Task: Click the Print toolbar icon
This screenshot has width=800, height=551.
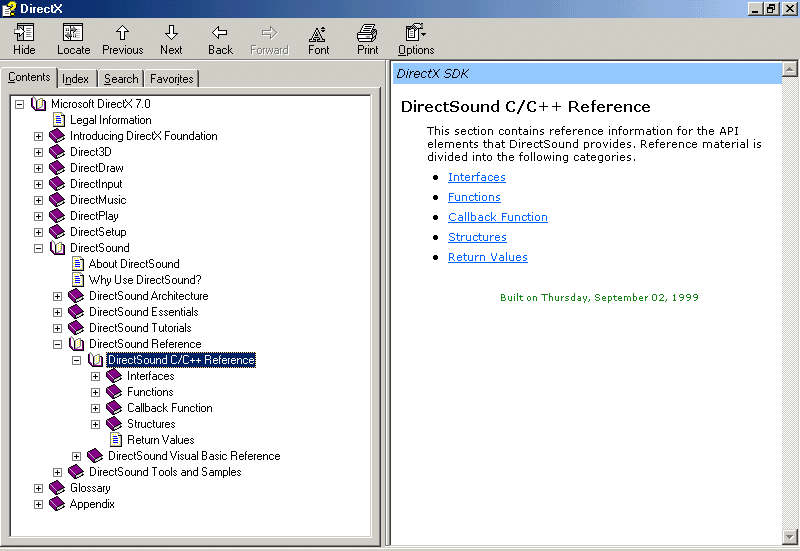Action: coord(367,39)
